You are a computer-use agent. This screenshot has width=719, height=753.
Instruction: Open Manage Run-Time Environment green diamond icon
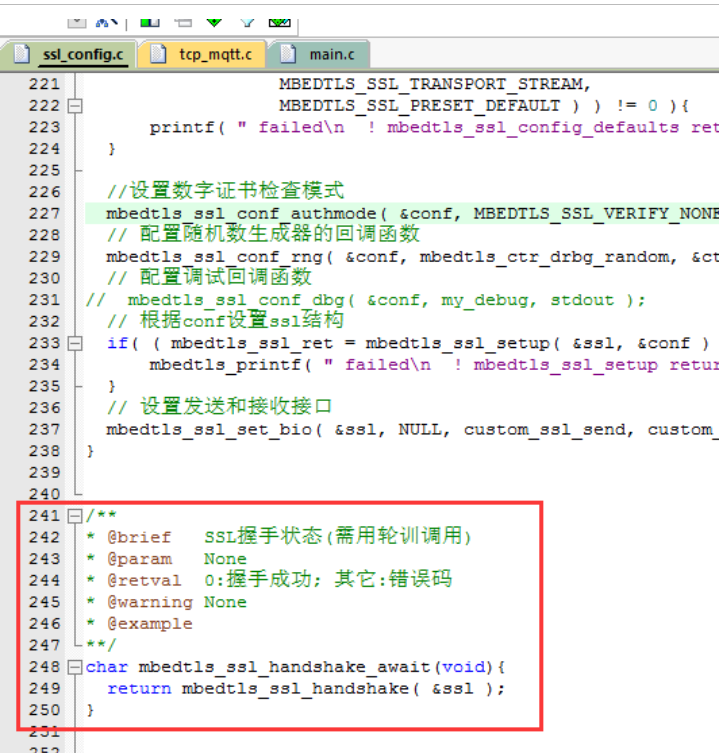pos(214,20)
